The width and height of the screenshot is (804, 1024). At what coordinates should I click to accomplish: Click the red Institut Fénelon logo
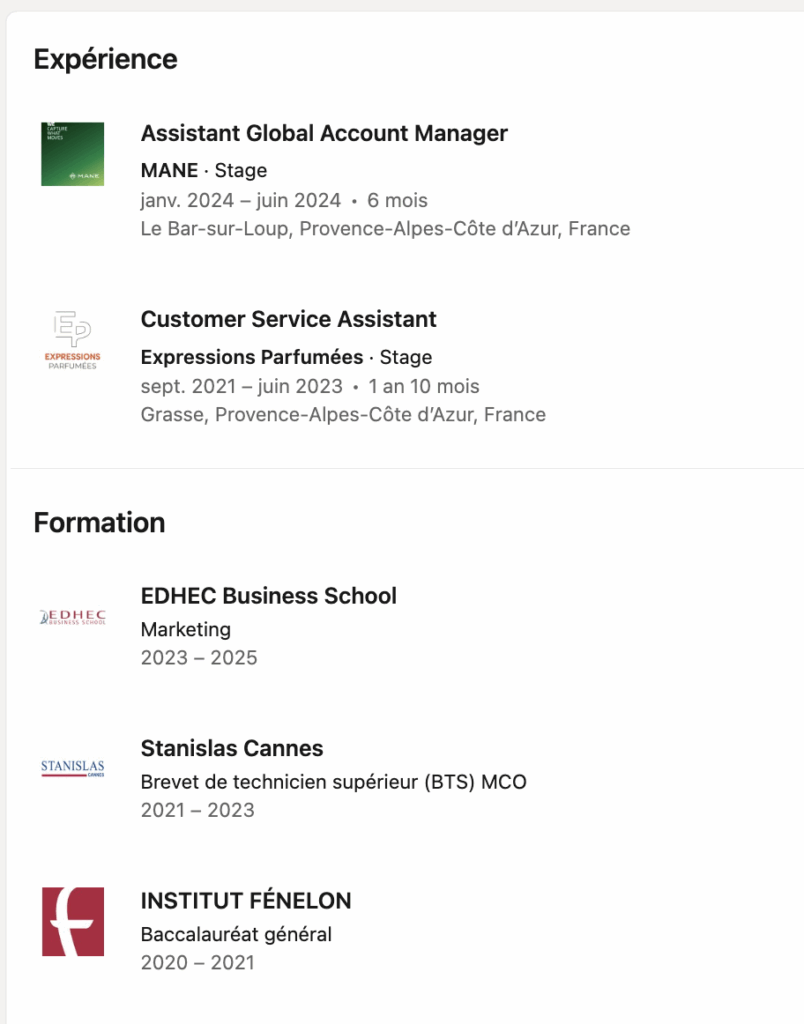pos(72,921)
